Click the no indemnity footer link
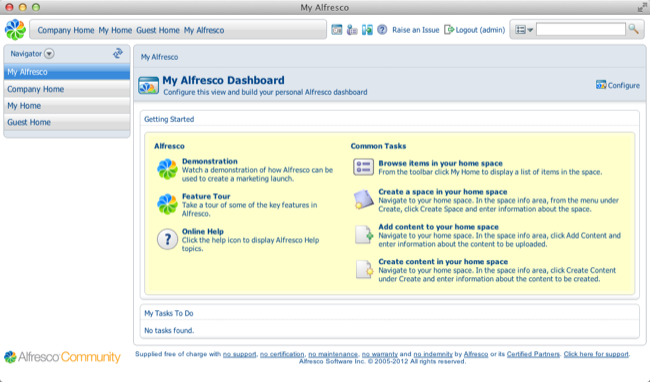Viewport: 650px width, 382px height. click(433, 354)
